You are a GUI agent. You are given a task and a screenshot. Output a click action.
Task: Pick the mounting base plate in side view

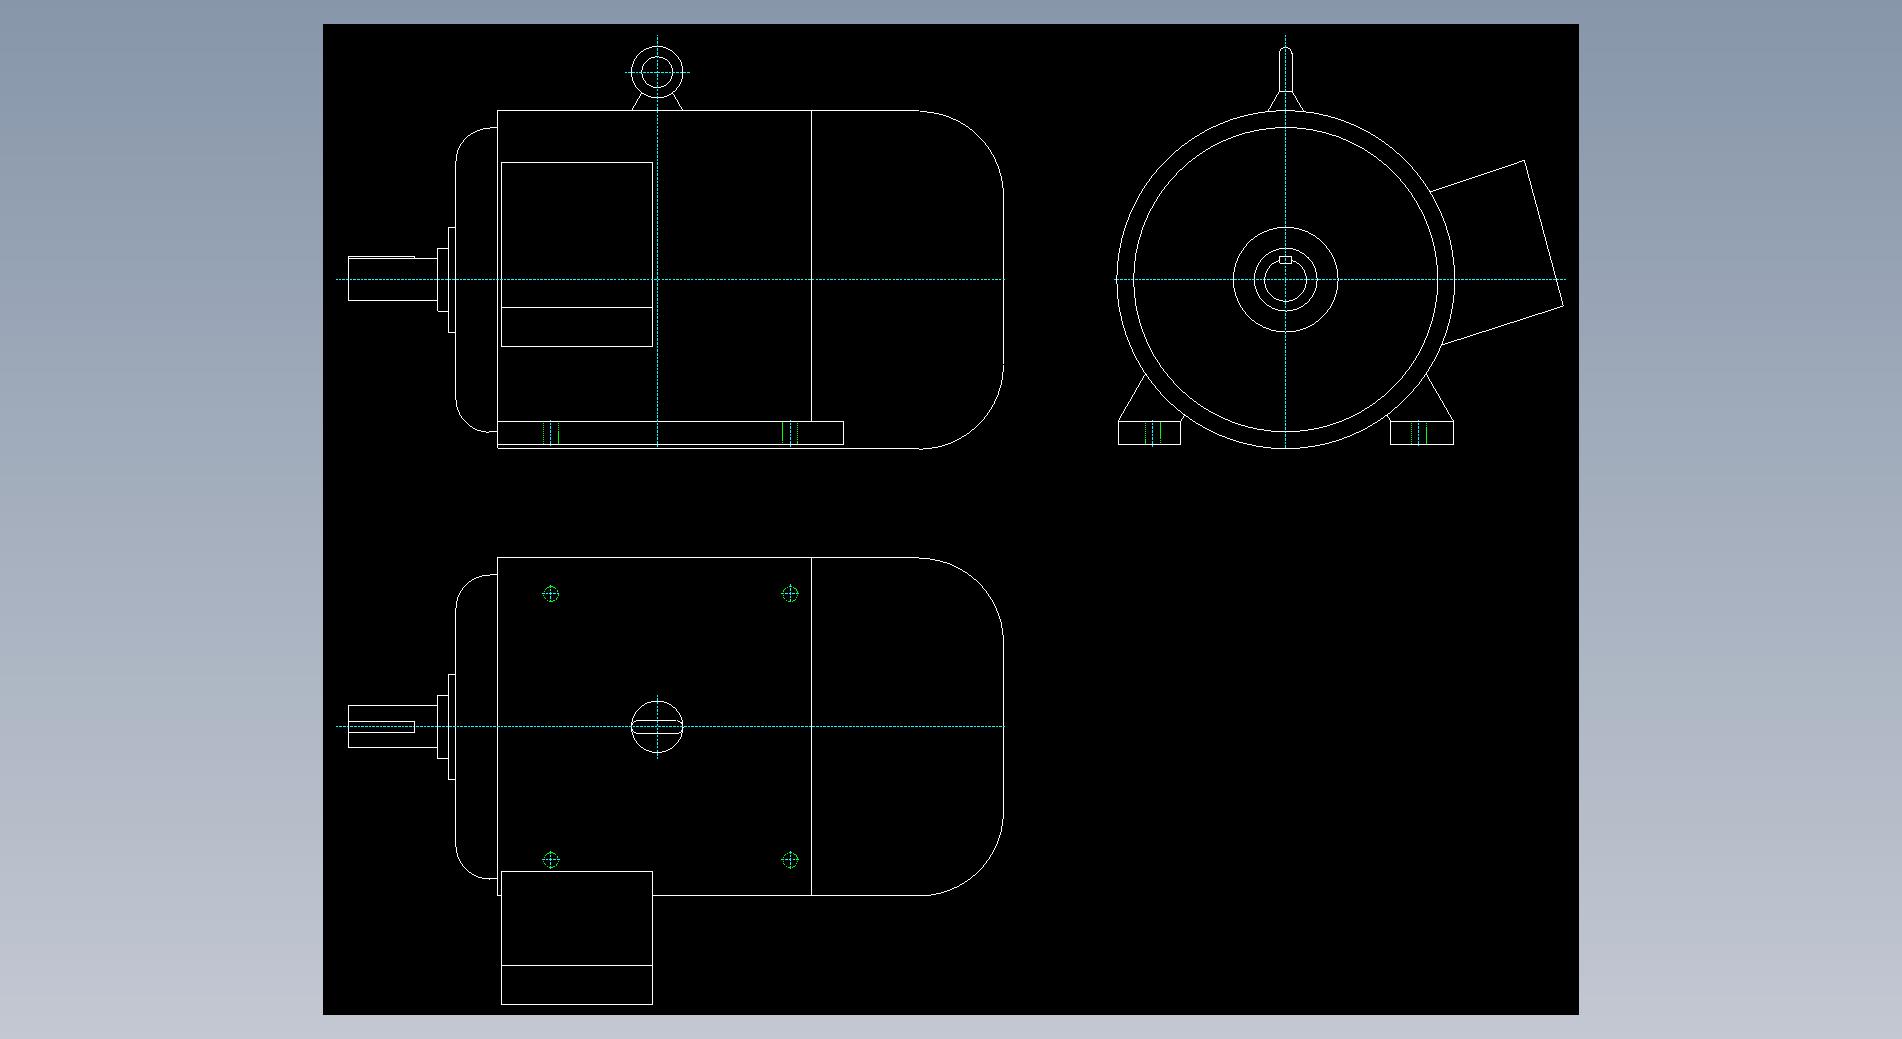[670, 433]
